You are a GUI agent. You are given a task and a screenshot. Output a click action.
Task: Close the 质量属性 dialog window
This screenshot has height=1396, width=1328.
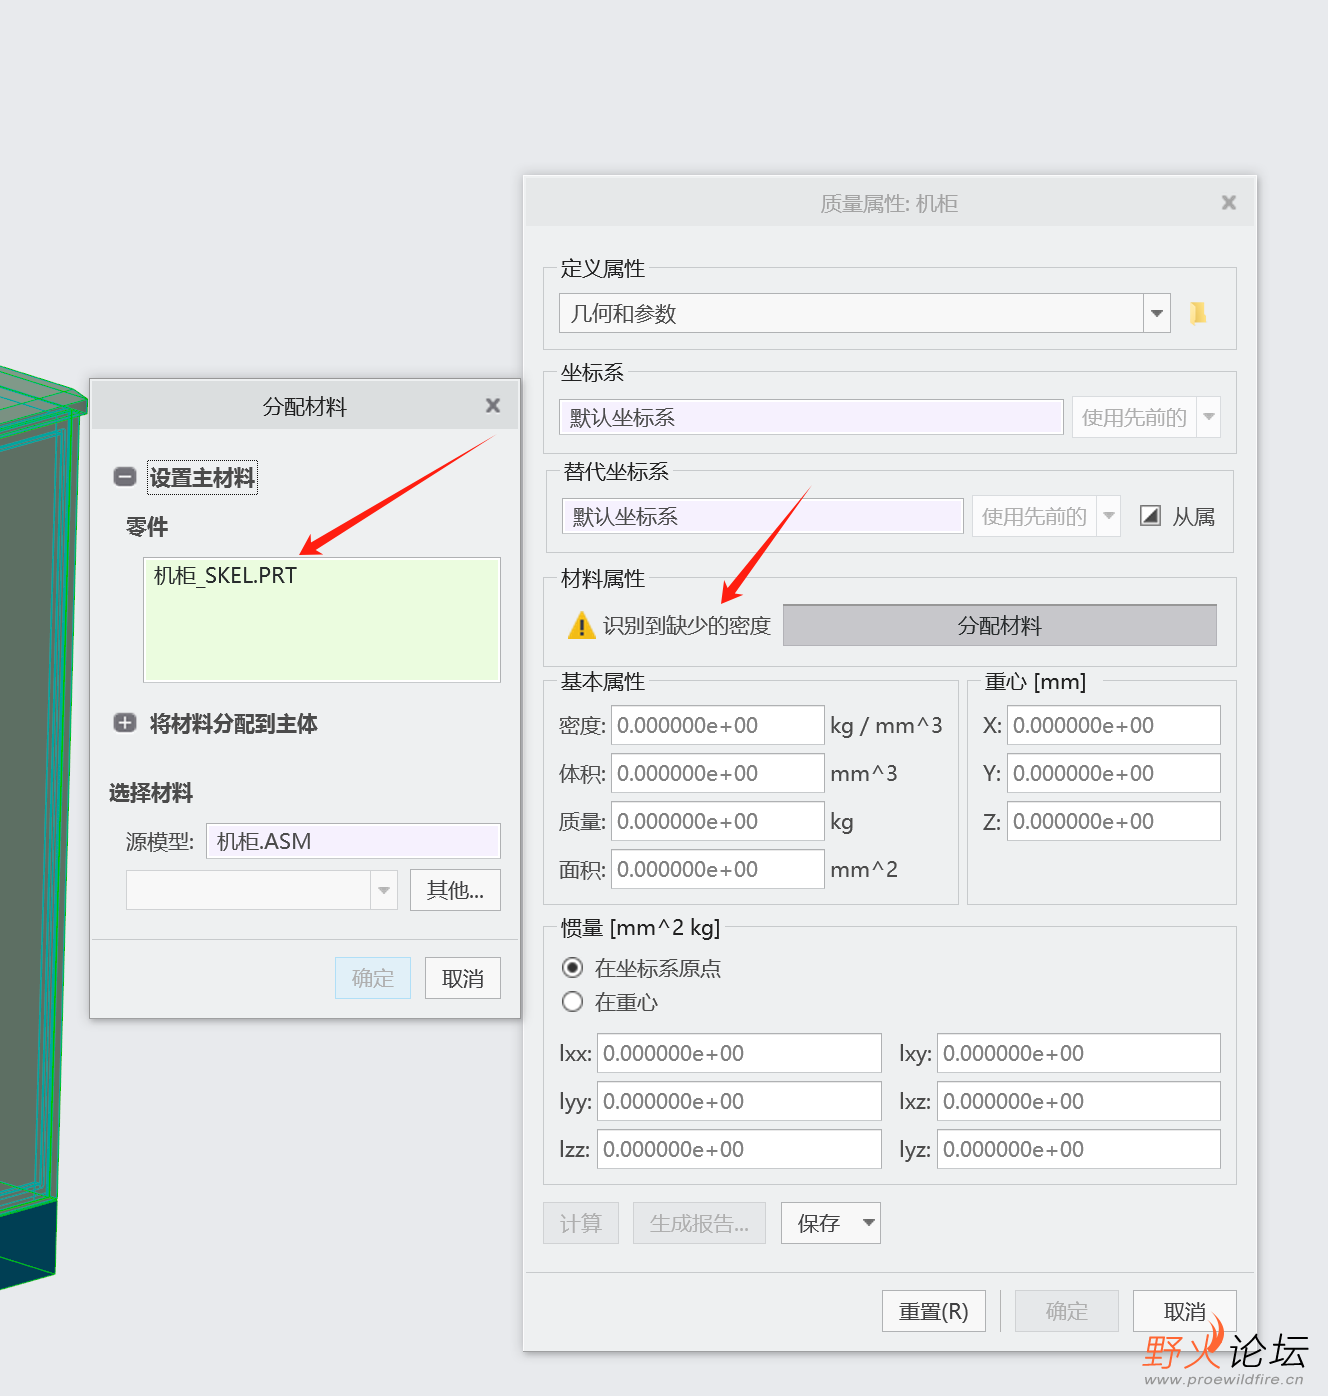(x=1229, y=202)
